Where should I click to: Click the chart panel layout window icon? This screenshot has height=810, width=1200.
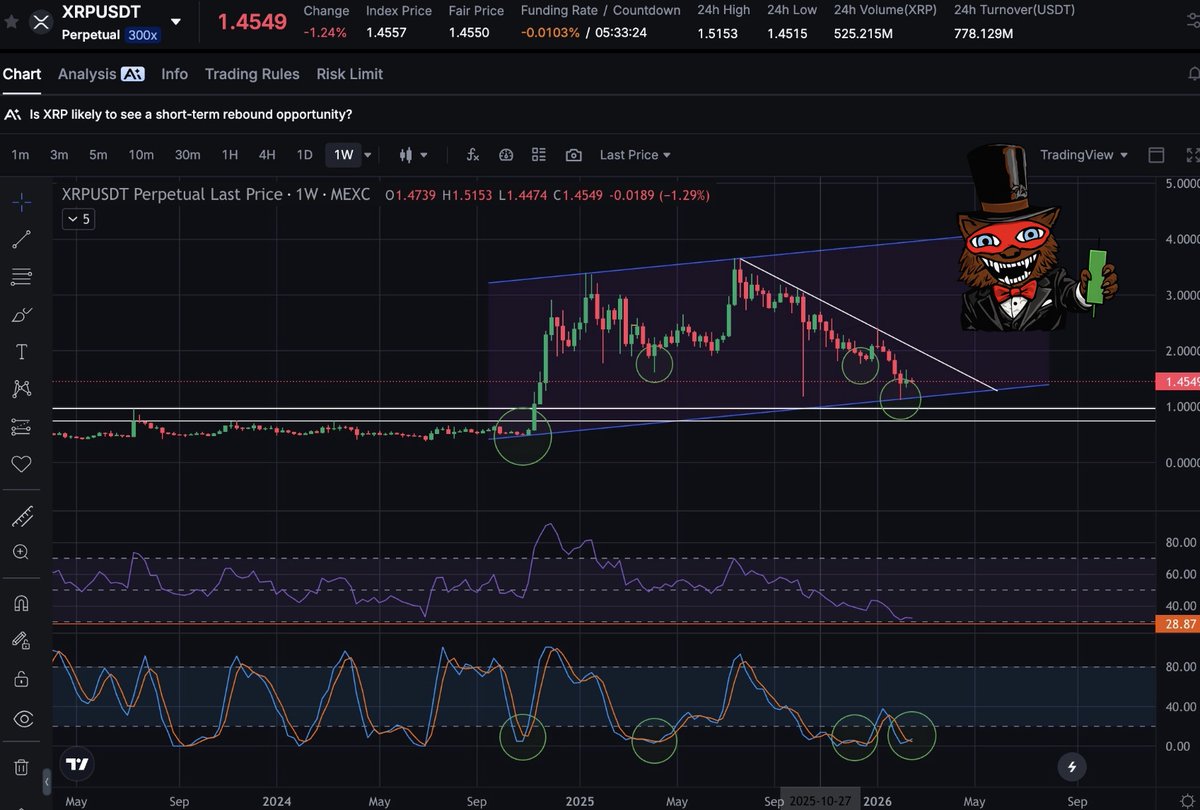1157,155
